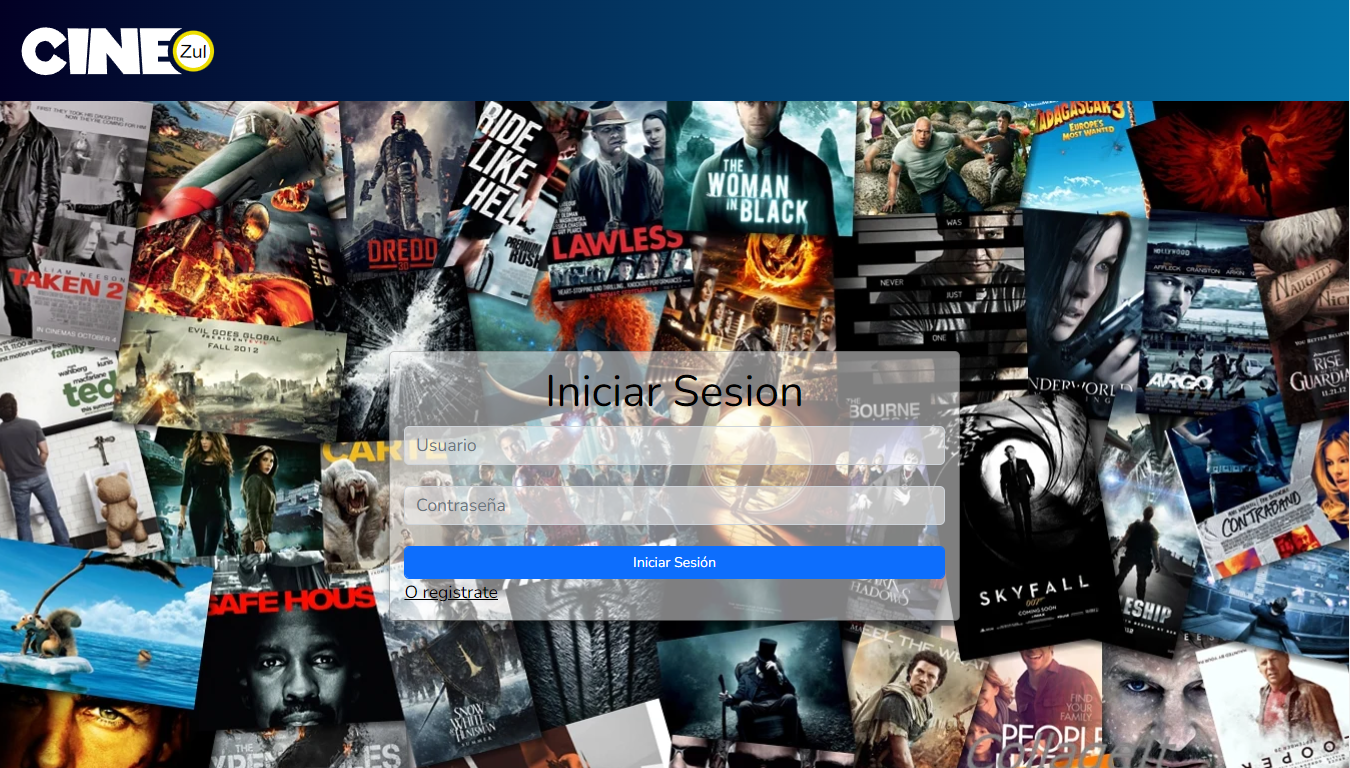Click into the Contraseña password field

tap(674, 505)
